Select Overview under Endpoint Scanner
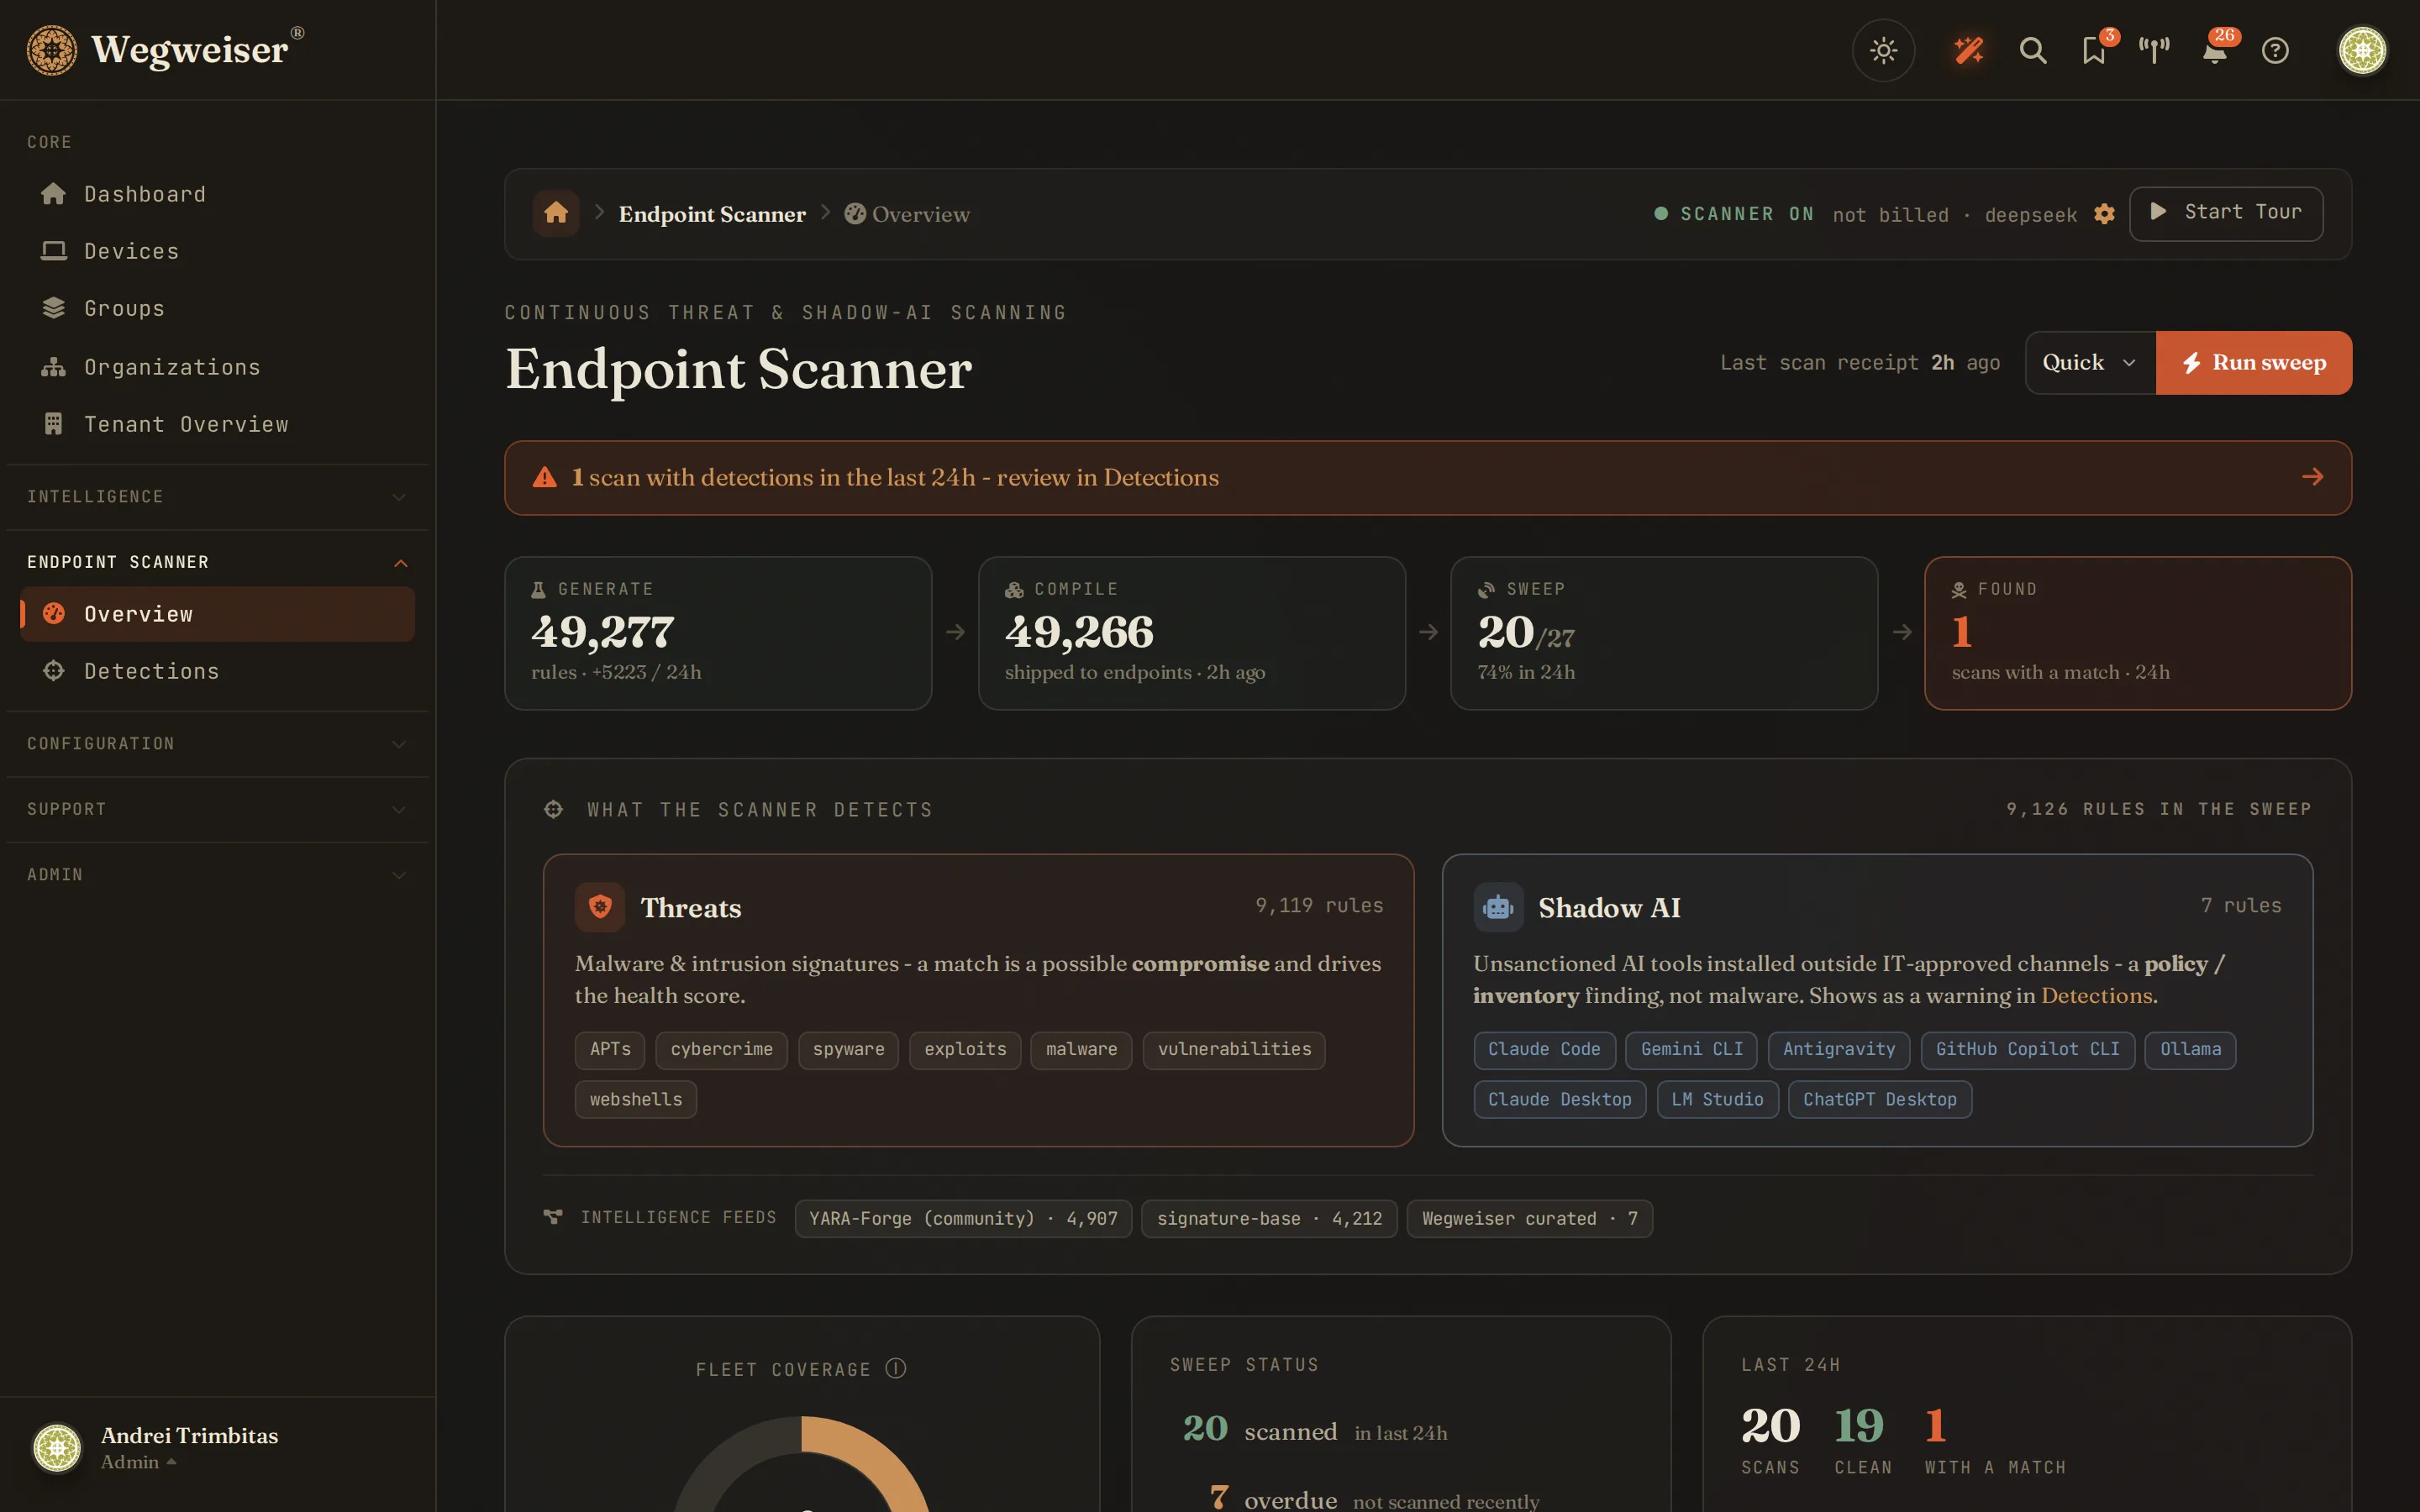The width and height of the screenshot is (2420, 1512). coord(217,614)
